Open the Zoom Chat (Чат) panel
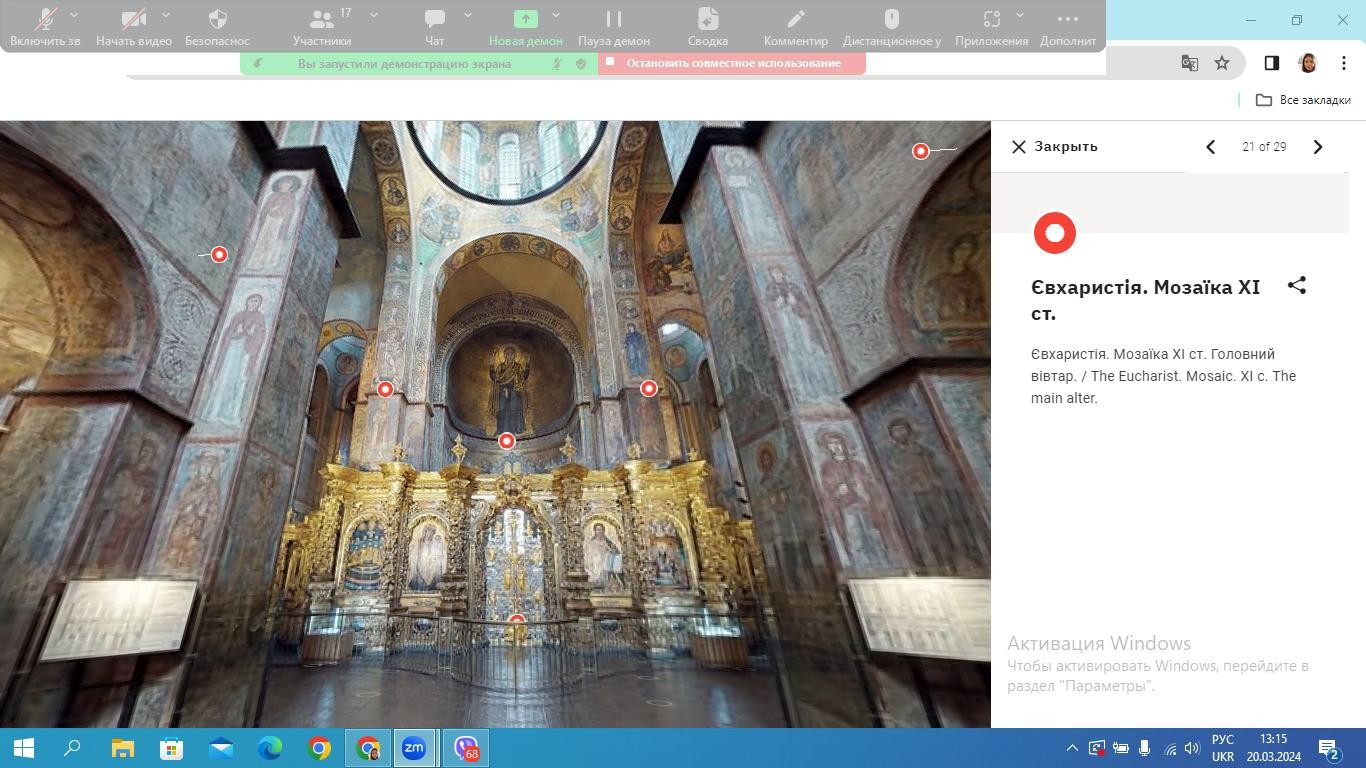 click(x=434, y=26)
